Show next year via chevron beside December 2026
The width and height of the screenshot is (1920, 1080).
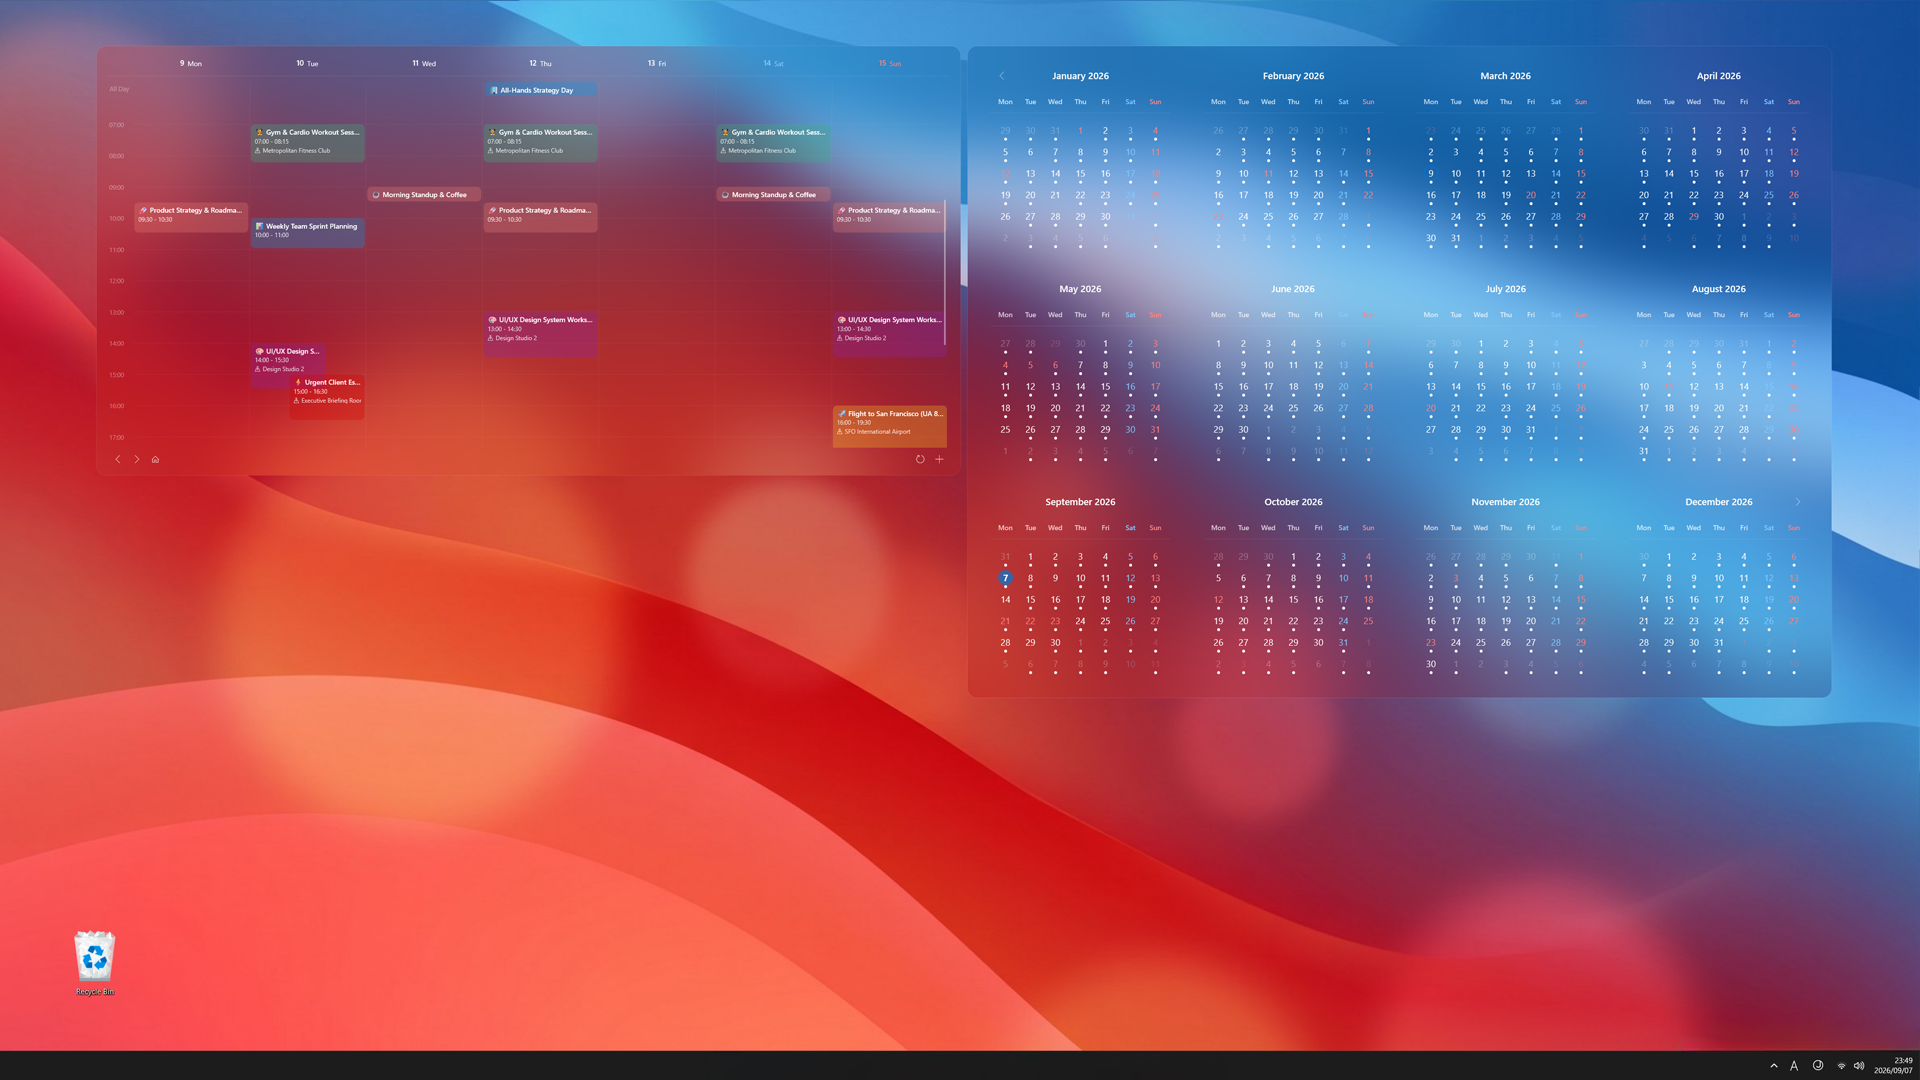point(1797,502)
